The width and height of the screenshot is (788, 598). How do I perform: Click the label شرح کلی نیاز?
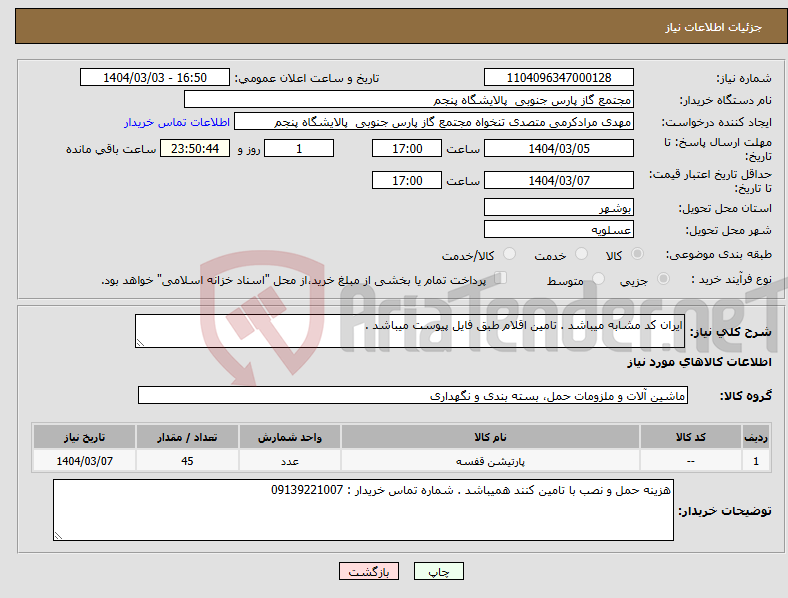(x=730, y=332)
